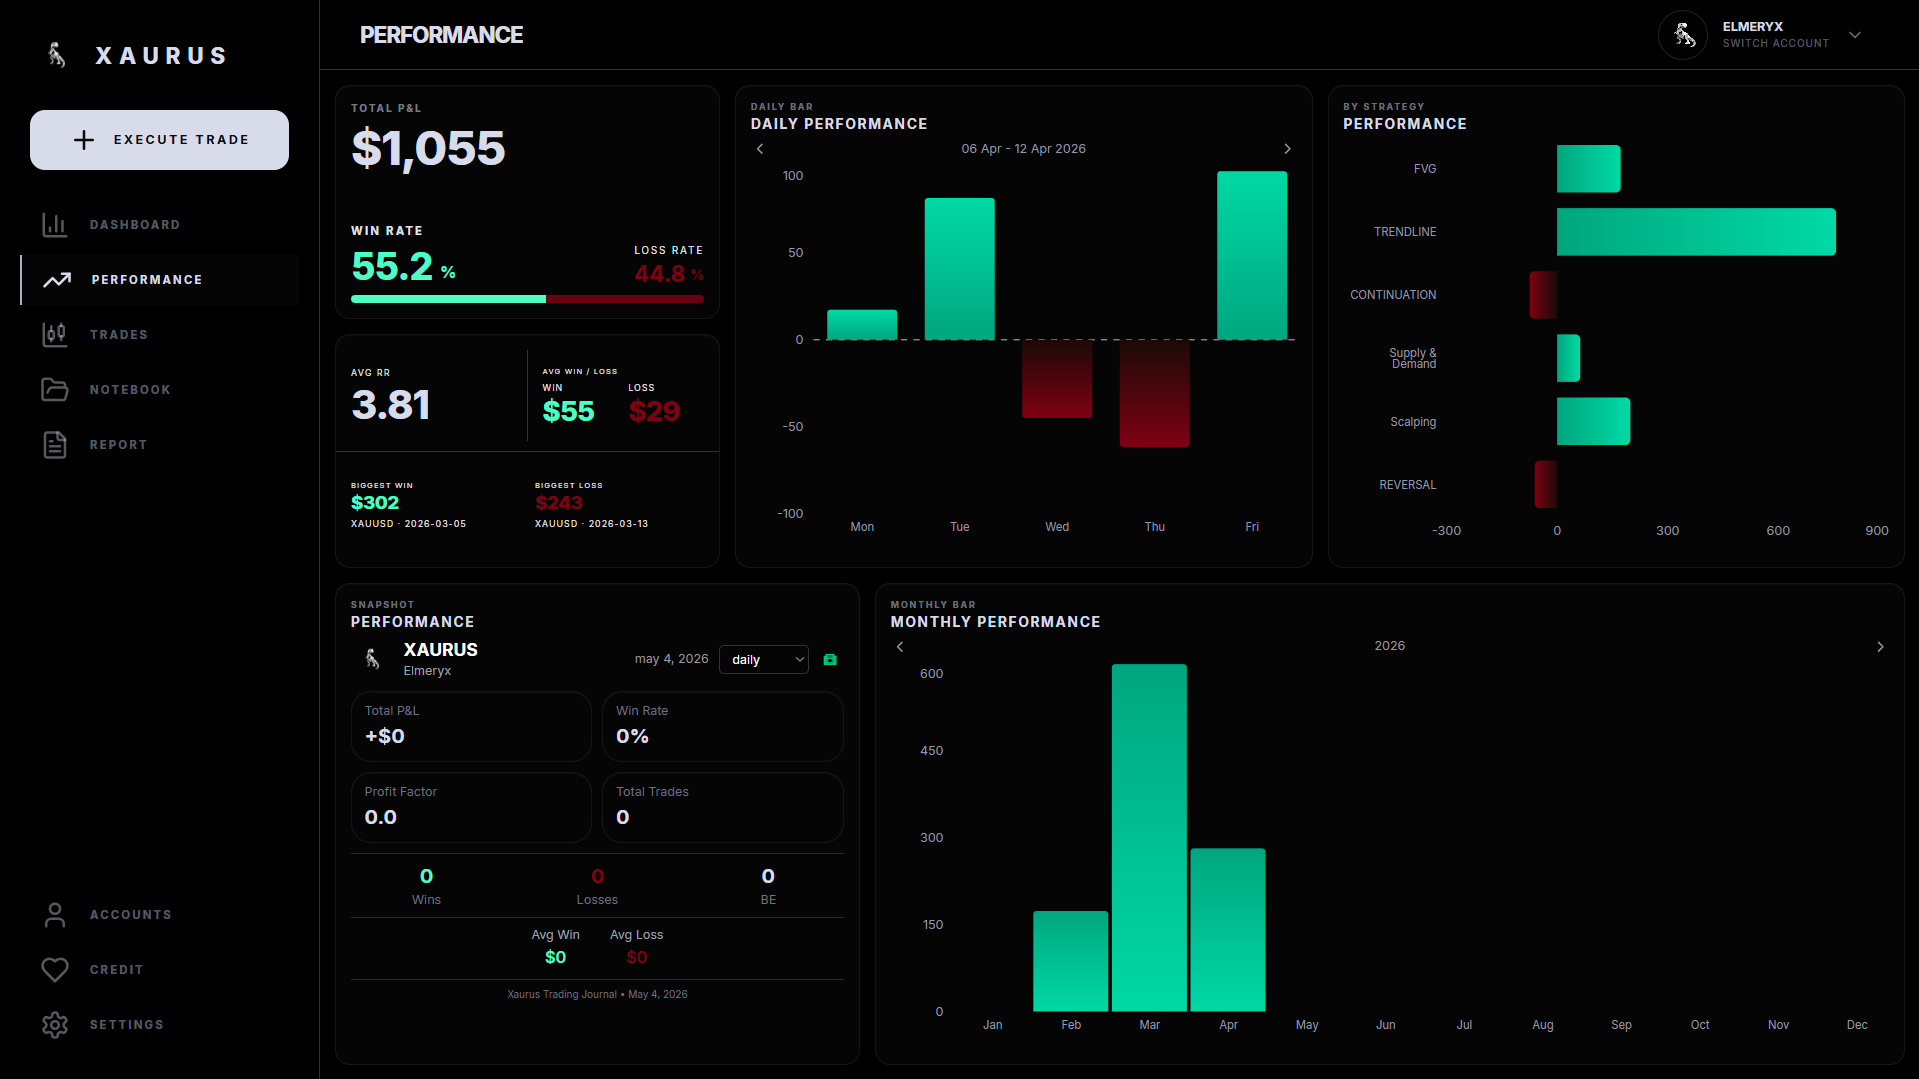
Task: Click the FVG strategy bar
Action: click(1588, 169)
